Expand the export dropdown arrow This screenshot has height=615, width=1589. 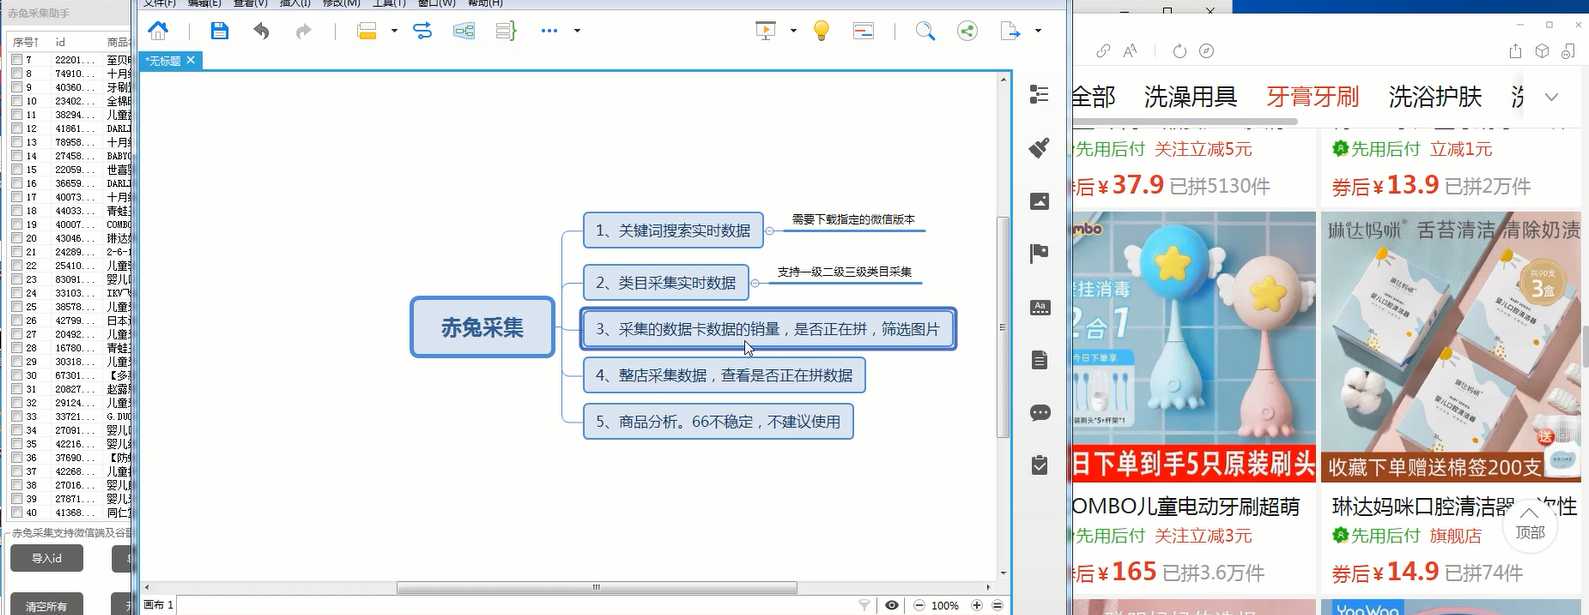(1038, 31)
